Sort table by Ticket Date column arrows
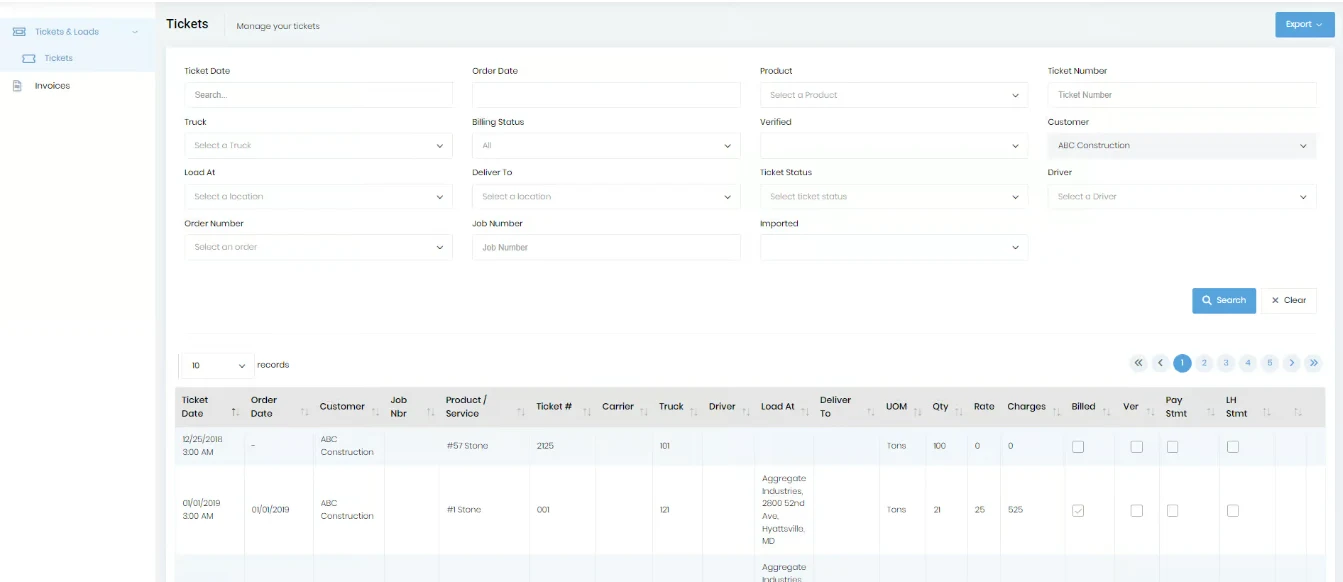Screen dimensions: 1343x582 pyautogui.click(x=235, y=412)
